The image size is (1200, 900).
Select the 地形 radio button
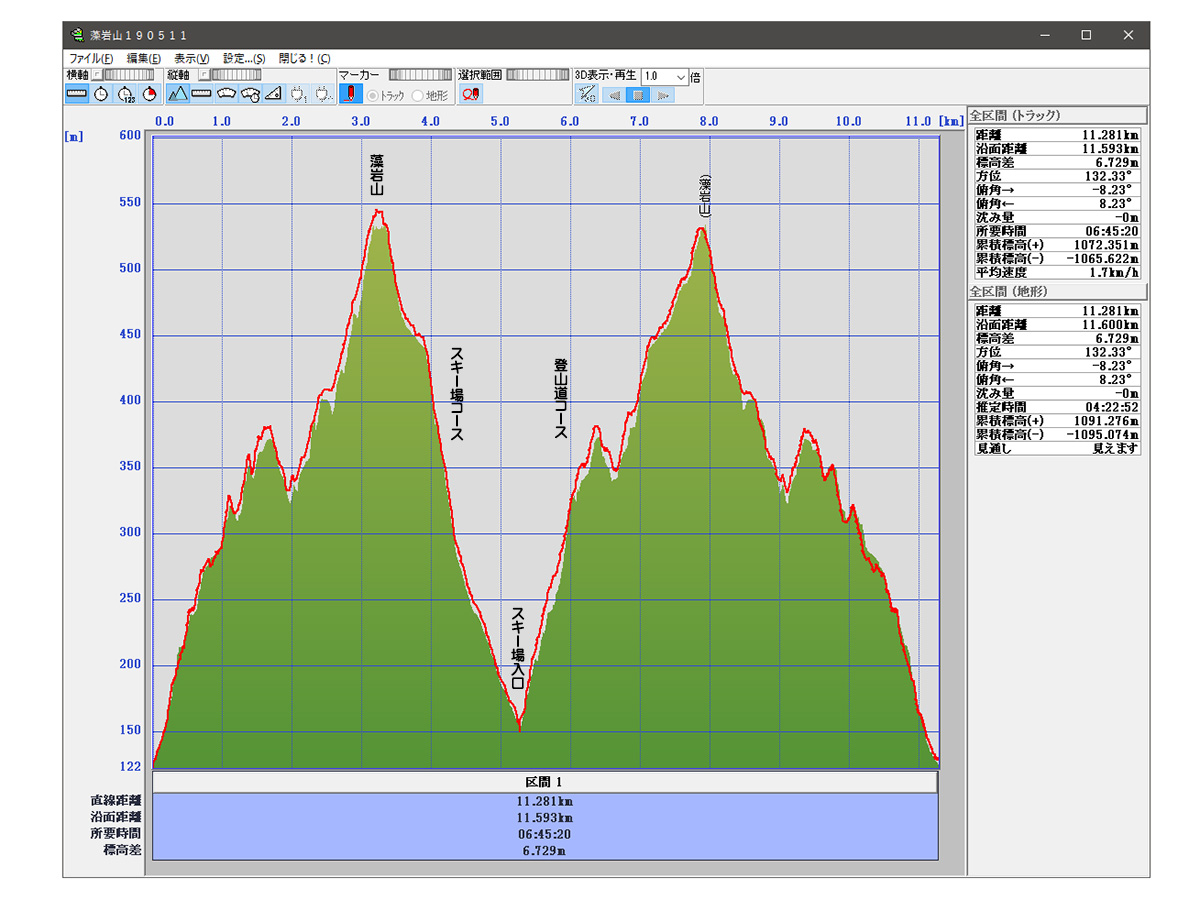coord(418,96)
